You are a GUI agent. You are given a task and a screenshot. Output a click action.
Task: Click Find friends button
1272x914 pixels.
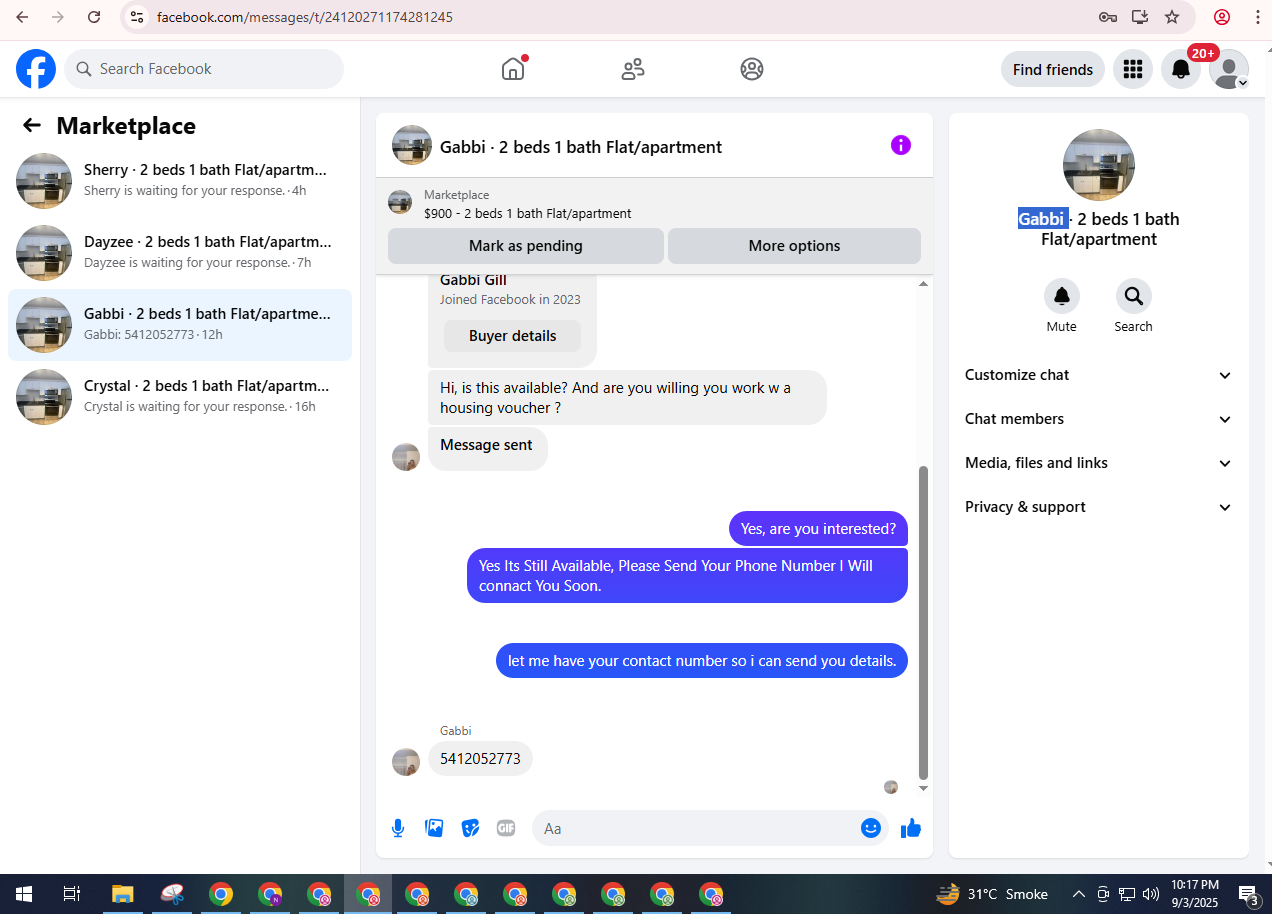pyautogui.click(x=1053, y=69)
